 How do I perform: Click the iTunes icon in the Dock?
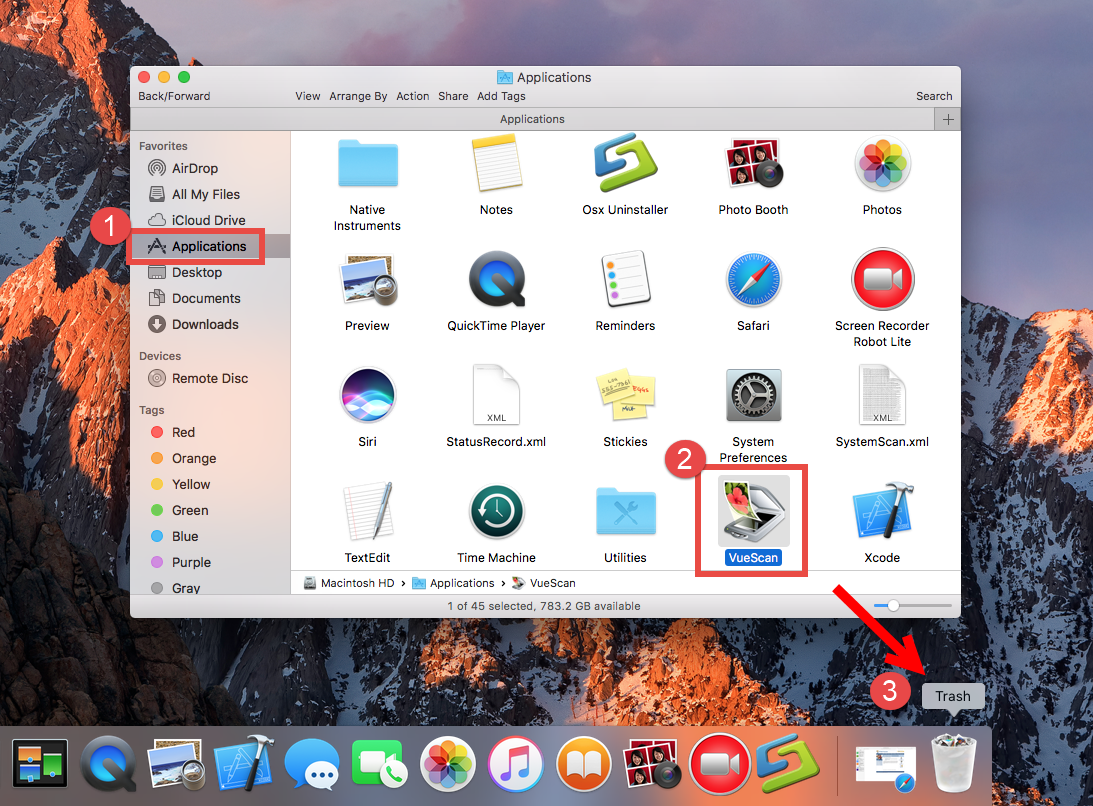point(515,766)
